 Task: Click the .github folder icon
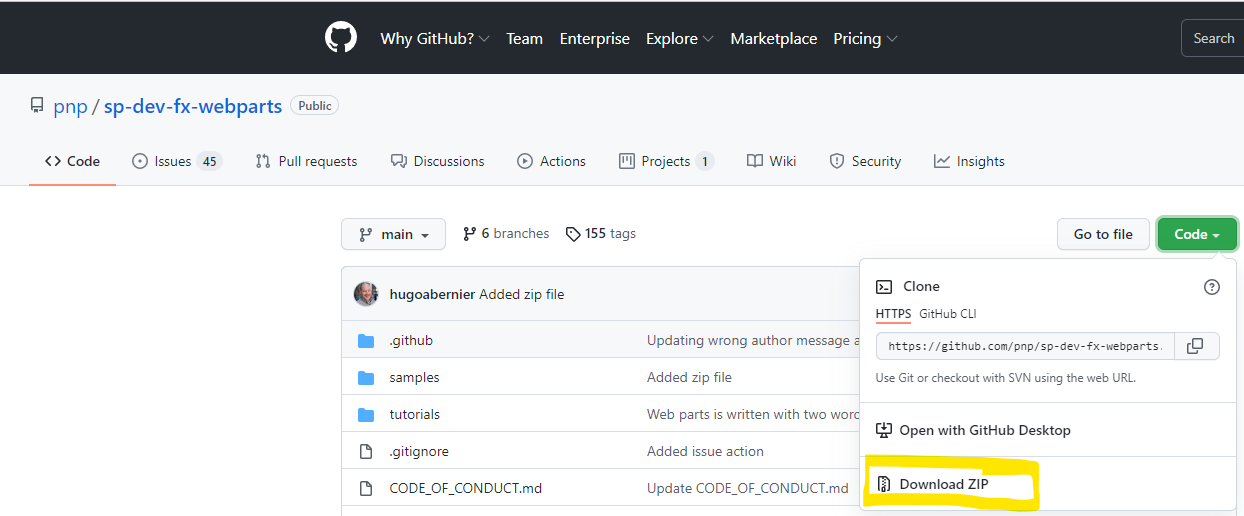[x=366, y=341]
